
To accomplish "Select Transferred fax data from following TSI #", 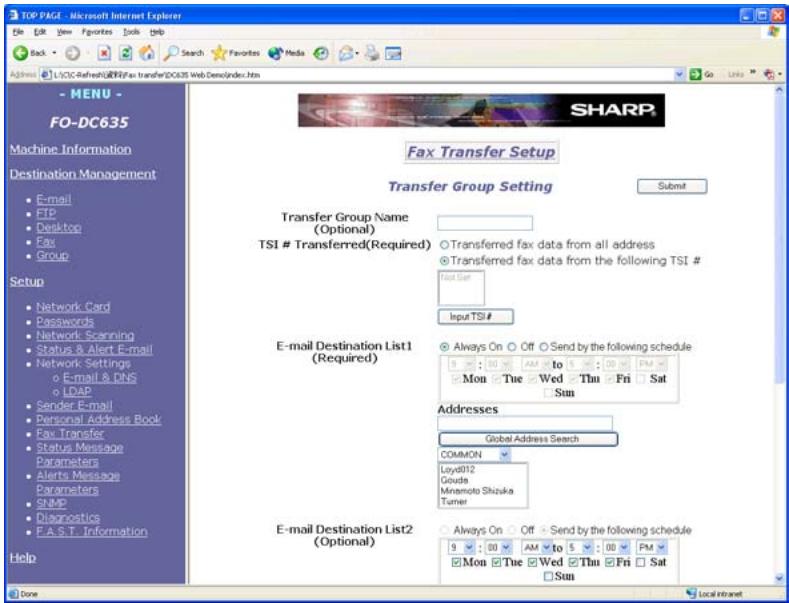I will point(444,261).
